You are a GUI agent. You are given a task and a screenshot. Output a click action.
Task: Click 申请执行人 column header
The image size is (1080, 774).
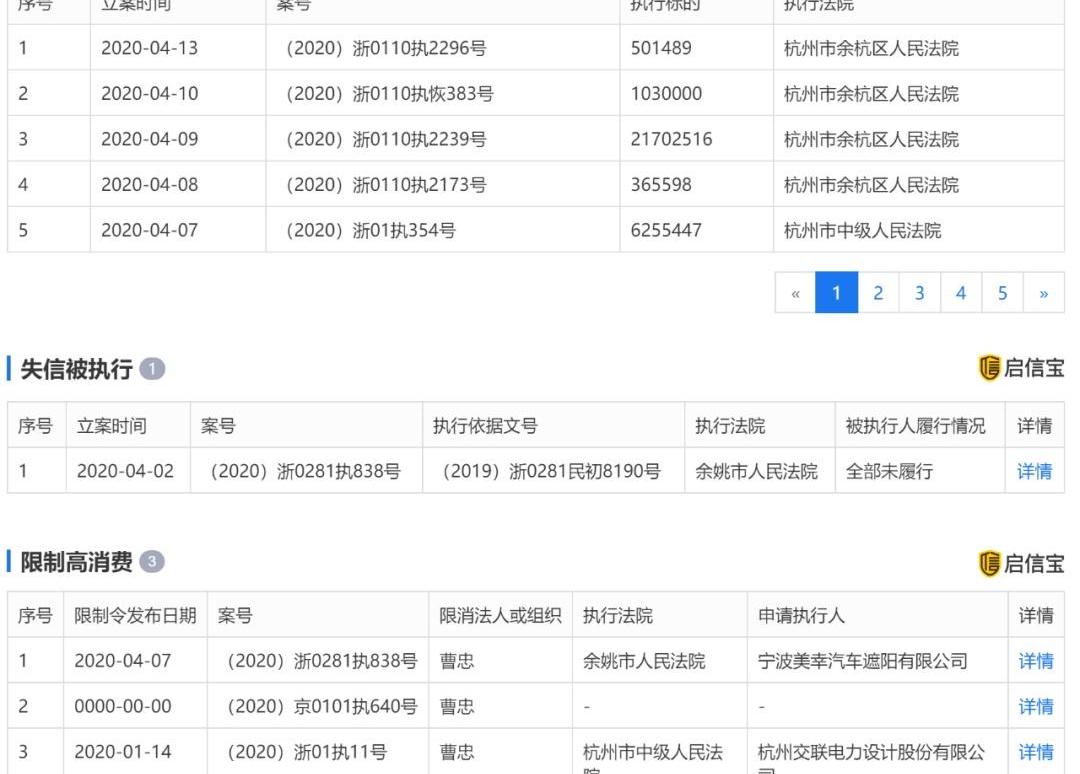(801, 615)
